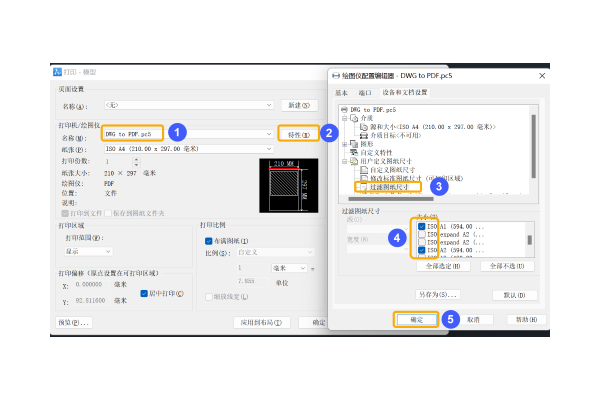Image resolution: width=600 pixels, height=400 pixels.
Task: Check the second ISO expand A2 checkbox
Action: (x=422, y=242)
